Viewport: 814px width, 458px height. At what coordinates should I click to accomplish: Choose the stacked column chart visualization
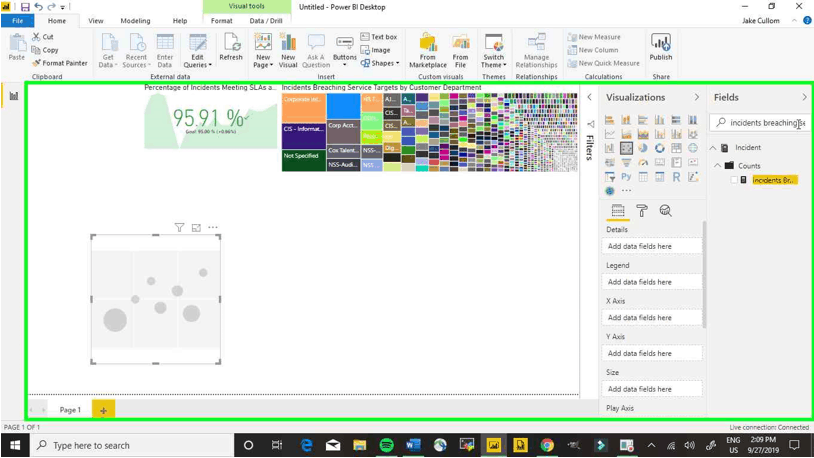tap(626, 120)
